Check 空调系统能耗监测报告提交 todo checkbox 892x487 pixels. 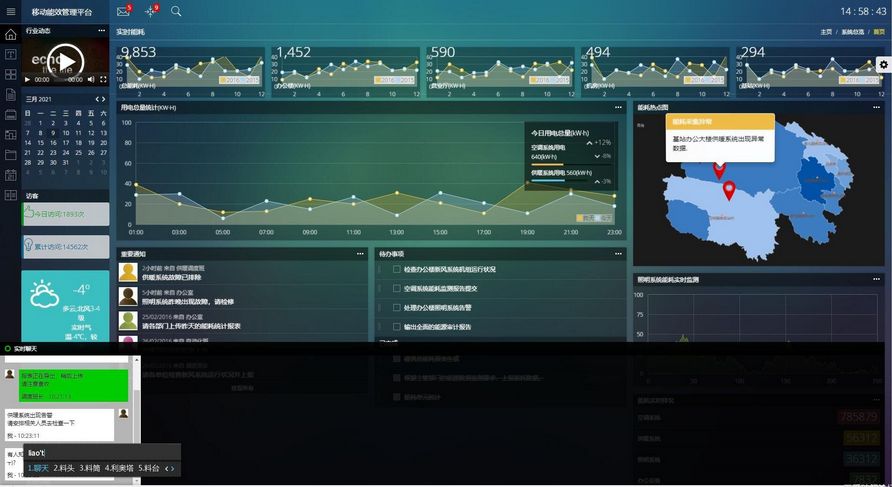(x=397, y=288)
